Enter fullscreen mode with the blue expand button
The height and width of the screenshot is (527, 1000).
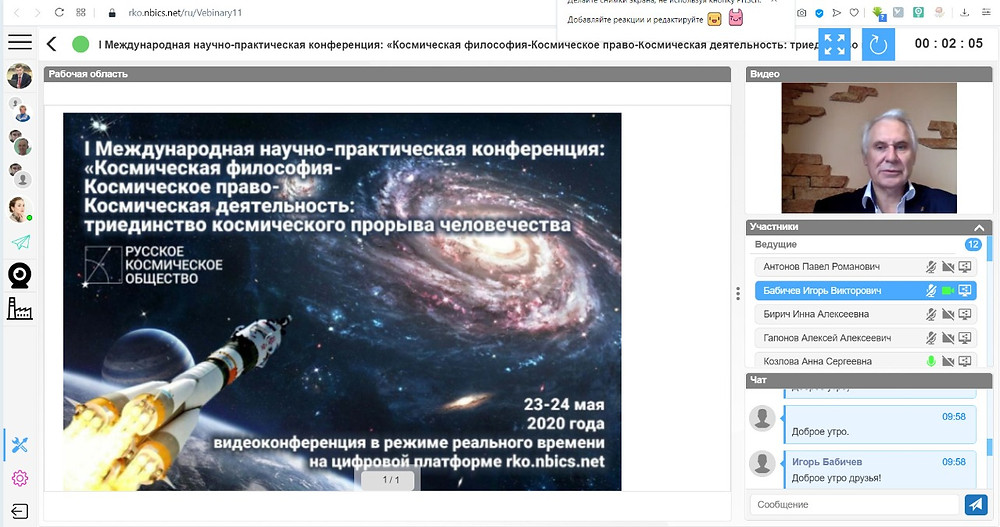(x=834, y=44)
